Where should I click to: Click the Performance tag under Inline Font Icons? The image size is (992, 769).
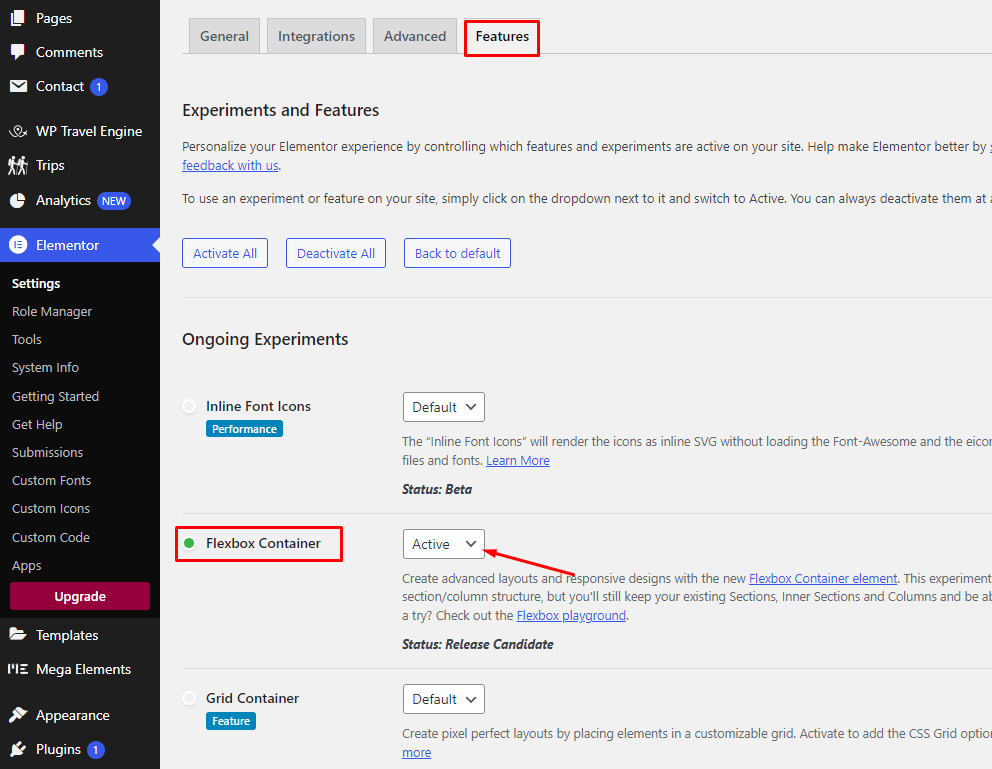(x=244, y=429)
